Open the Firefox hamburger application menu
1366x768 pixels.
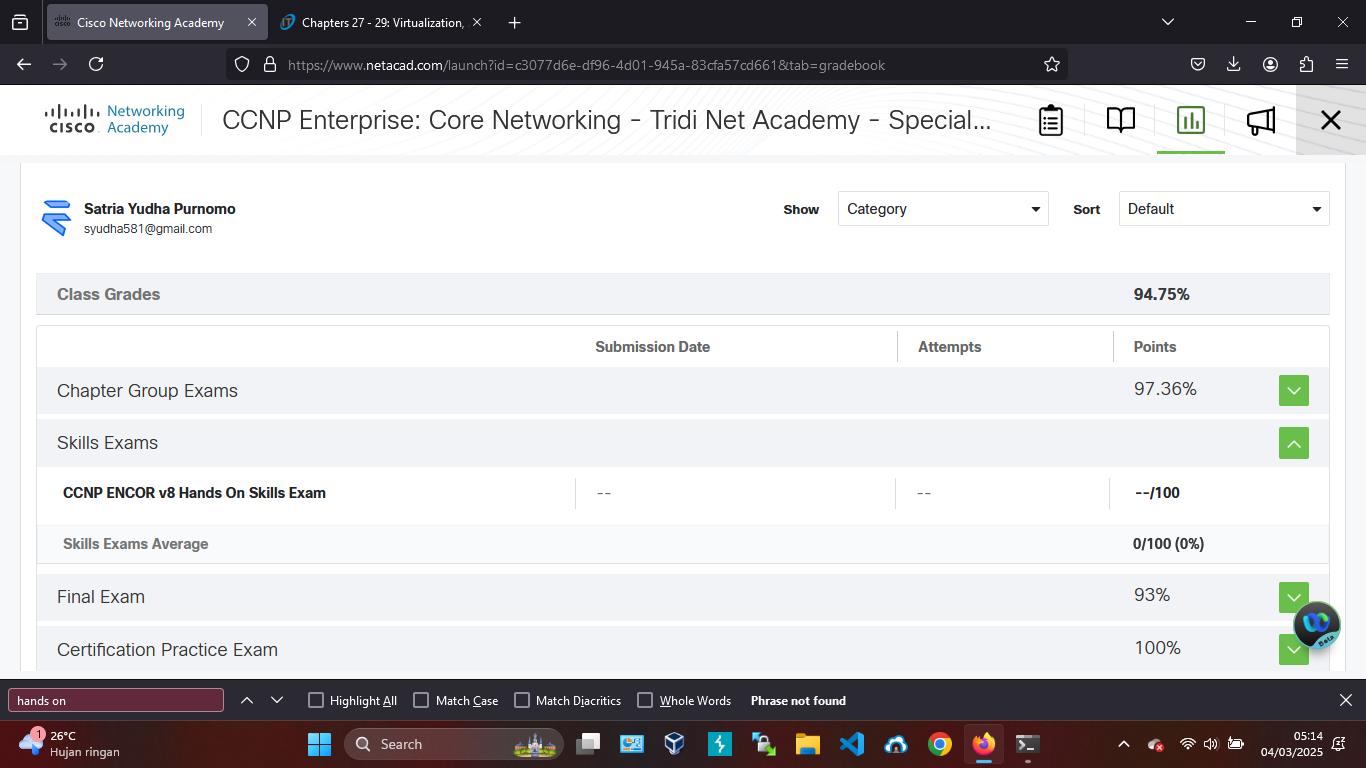click(x=1342, y=64)
